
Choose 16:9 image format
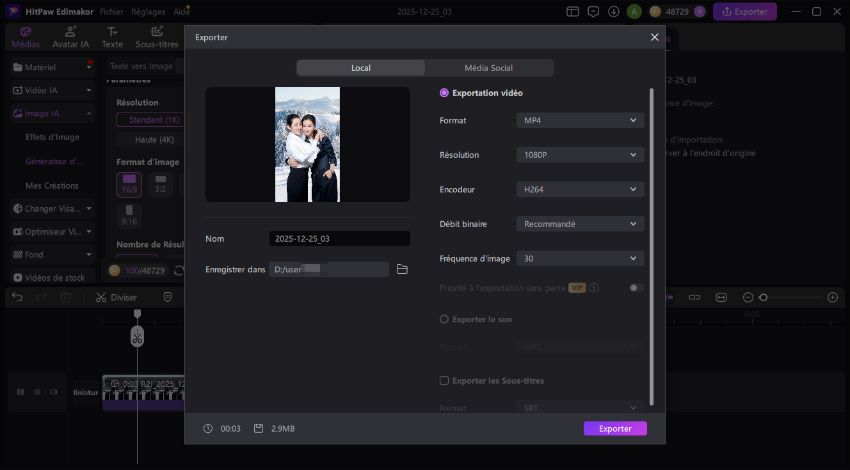click(129, 184)
